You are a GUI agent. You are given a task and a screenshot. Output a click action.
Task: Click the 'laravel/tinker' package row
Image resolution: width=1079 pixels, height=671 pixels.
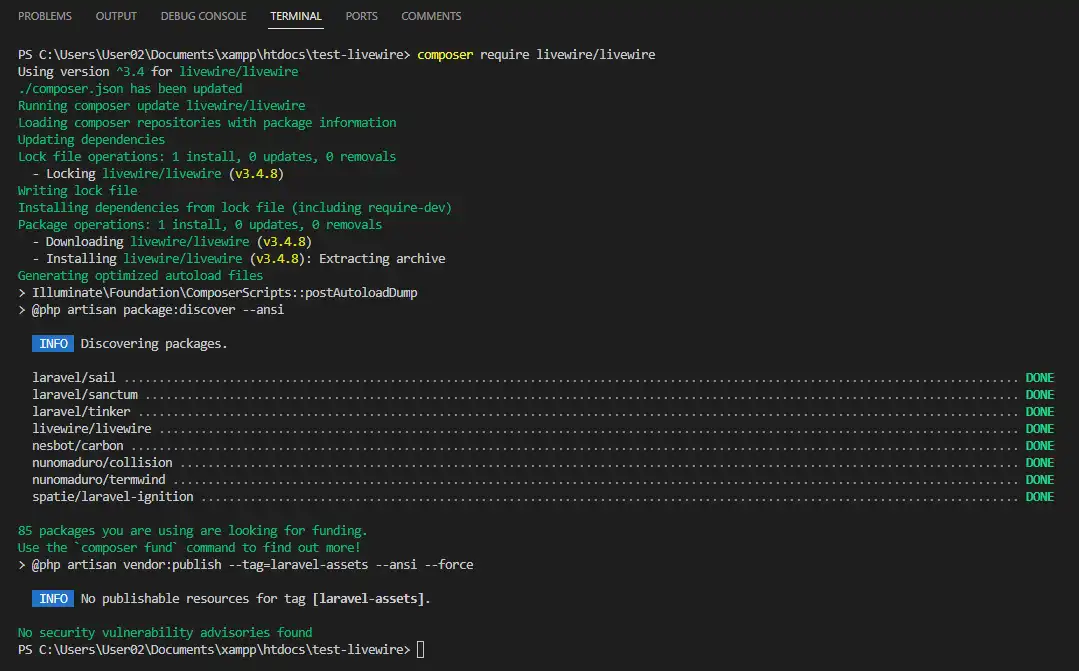tap(543, 412)
